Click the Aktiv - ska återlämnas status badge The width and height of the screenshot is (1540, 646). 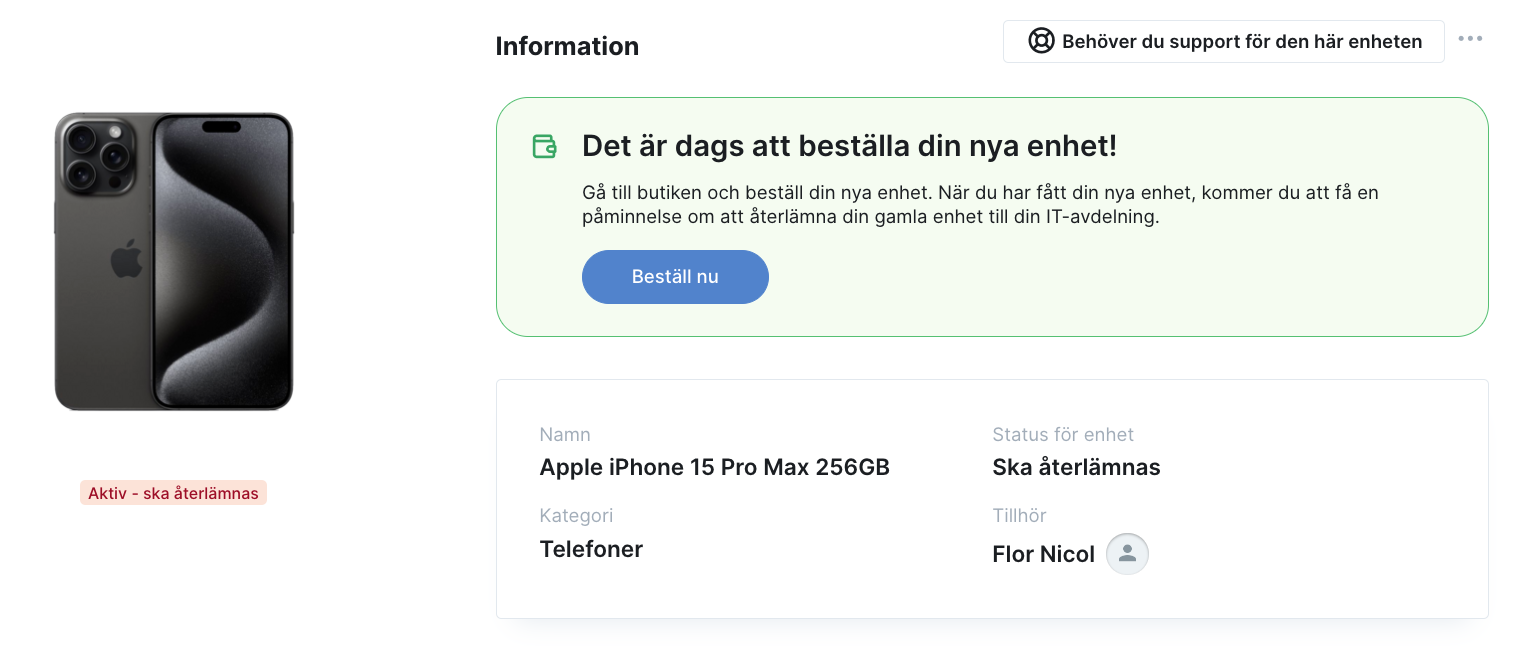pyautogui.click(x=174, y=493)
